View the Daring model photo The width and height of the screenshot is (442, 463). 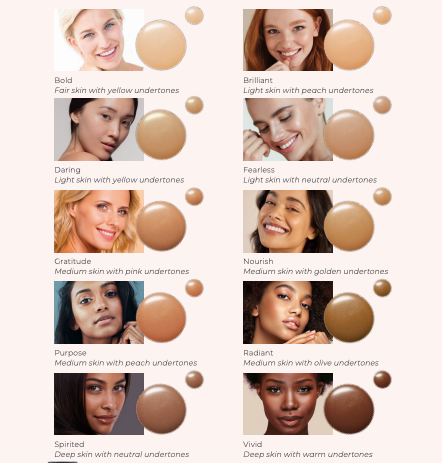99,129
